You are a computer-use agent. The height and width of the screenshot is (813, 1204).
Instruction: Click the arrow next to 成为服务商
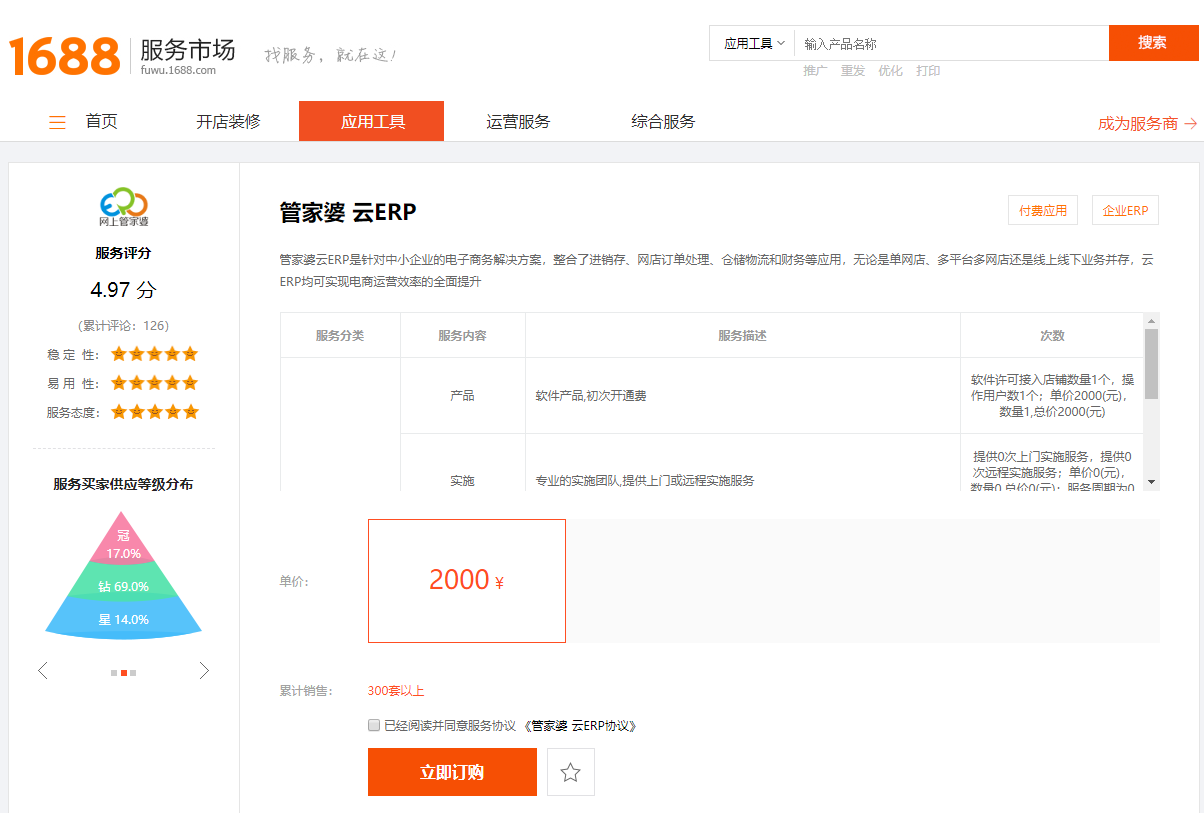tap(1190, 123)
